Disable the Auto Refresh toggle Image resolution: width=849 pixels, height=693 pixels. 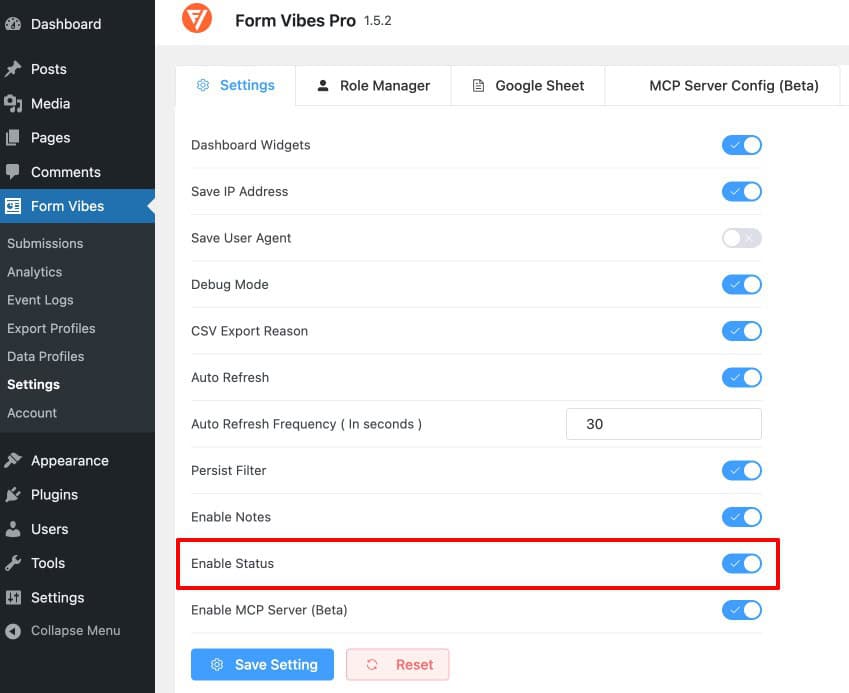(742, 377)
